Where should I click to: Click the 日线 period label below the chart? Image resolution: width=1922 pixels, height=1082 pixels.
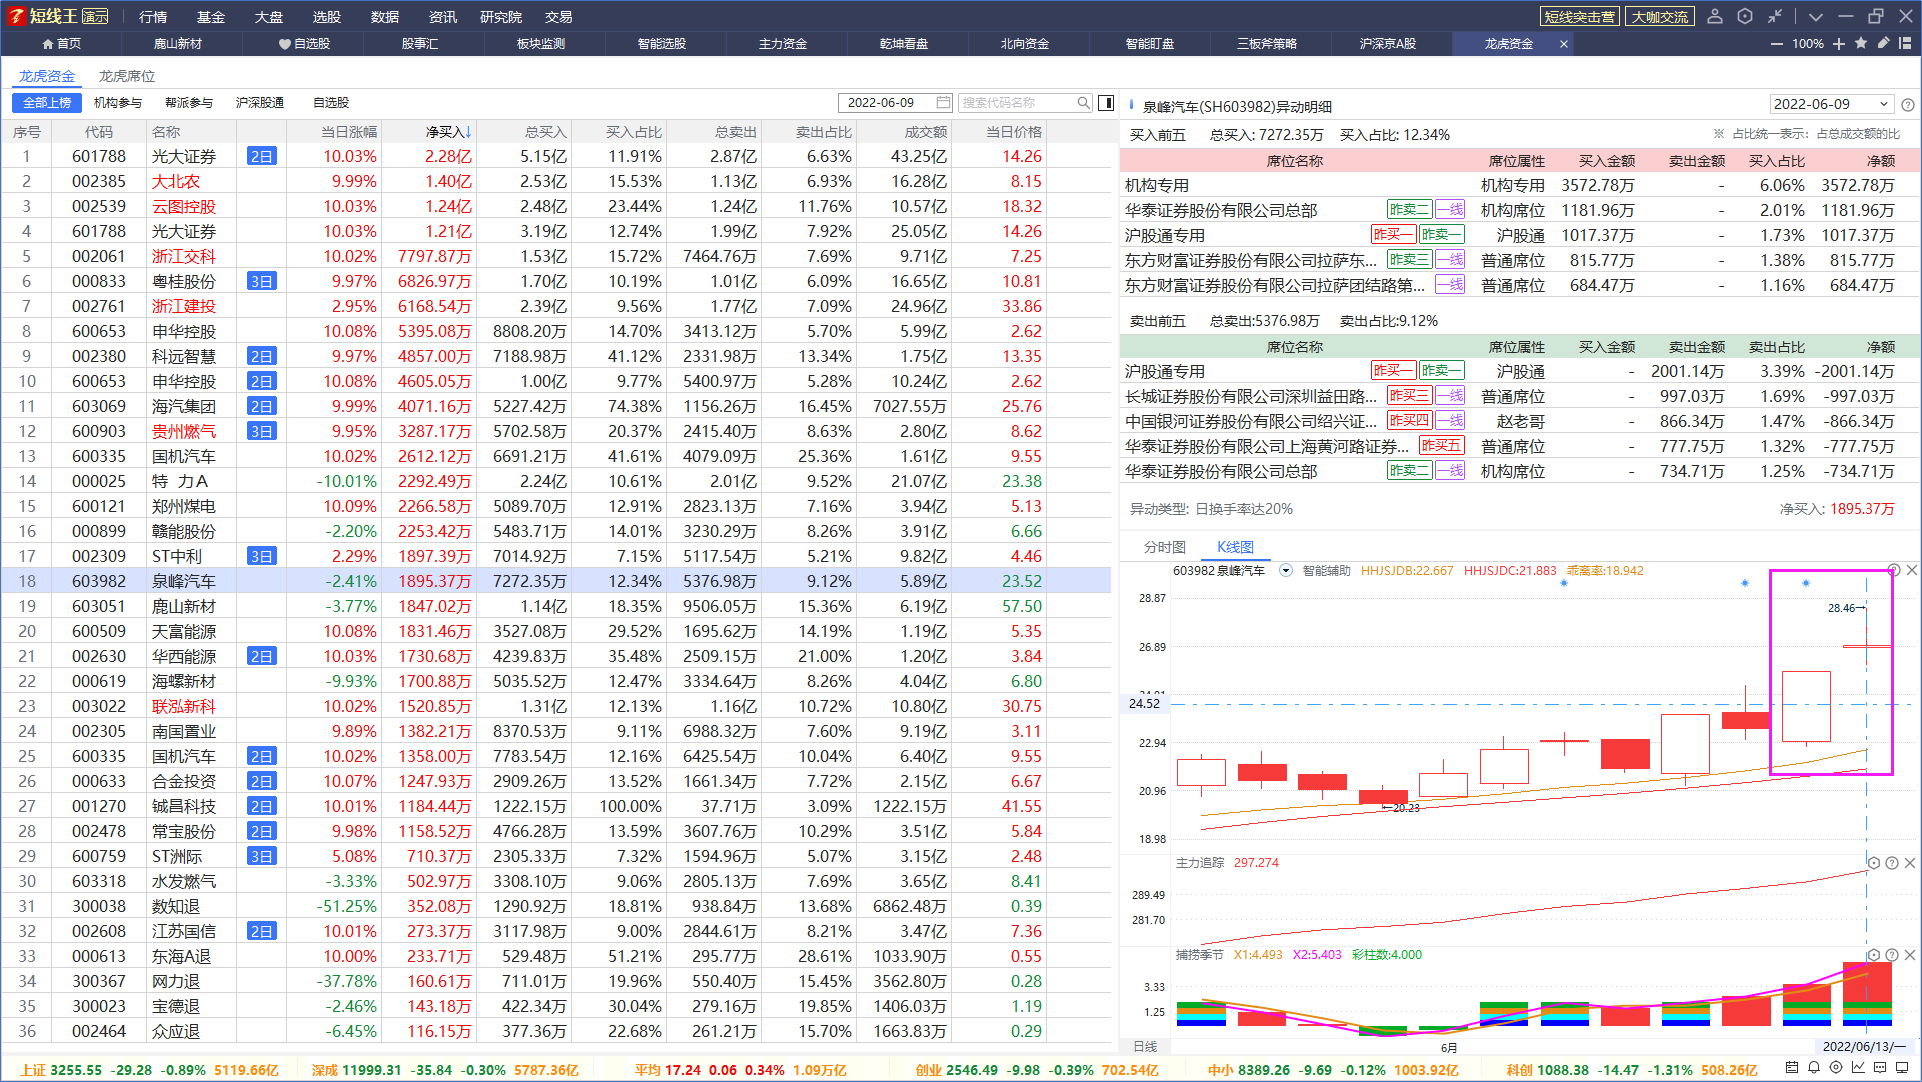1145,1046
